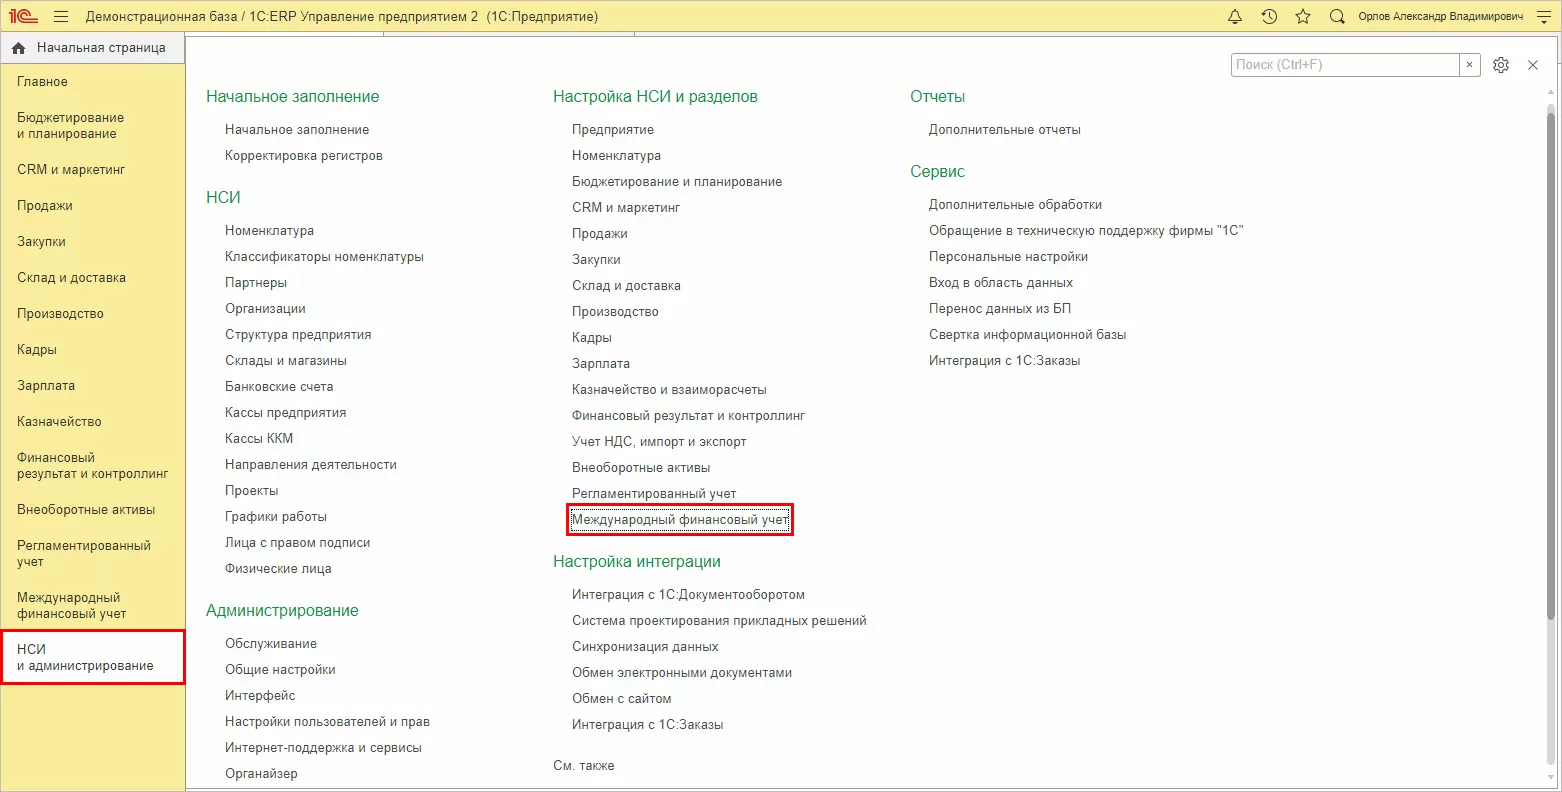Image resolution: width=1562 pixels, height=792 pixels.
Task: Open the hamburger main menu
Action: coord(61,16)
